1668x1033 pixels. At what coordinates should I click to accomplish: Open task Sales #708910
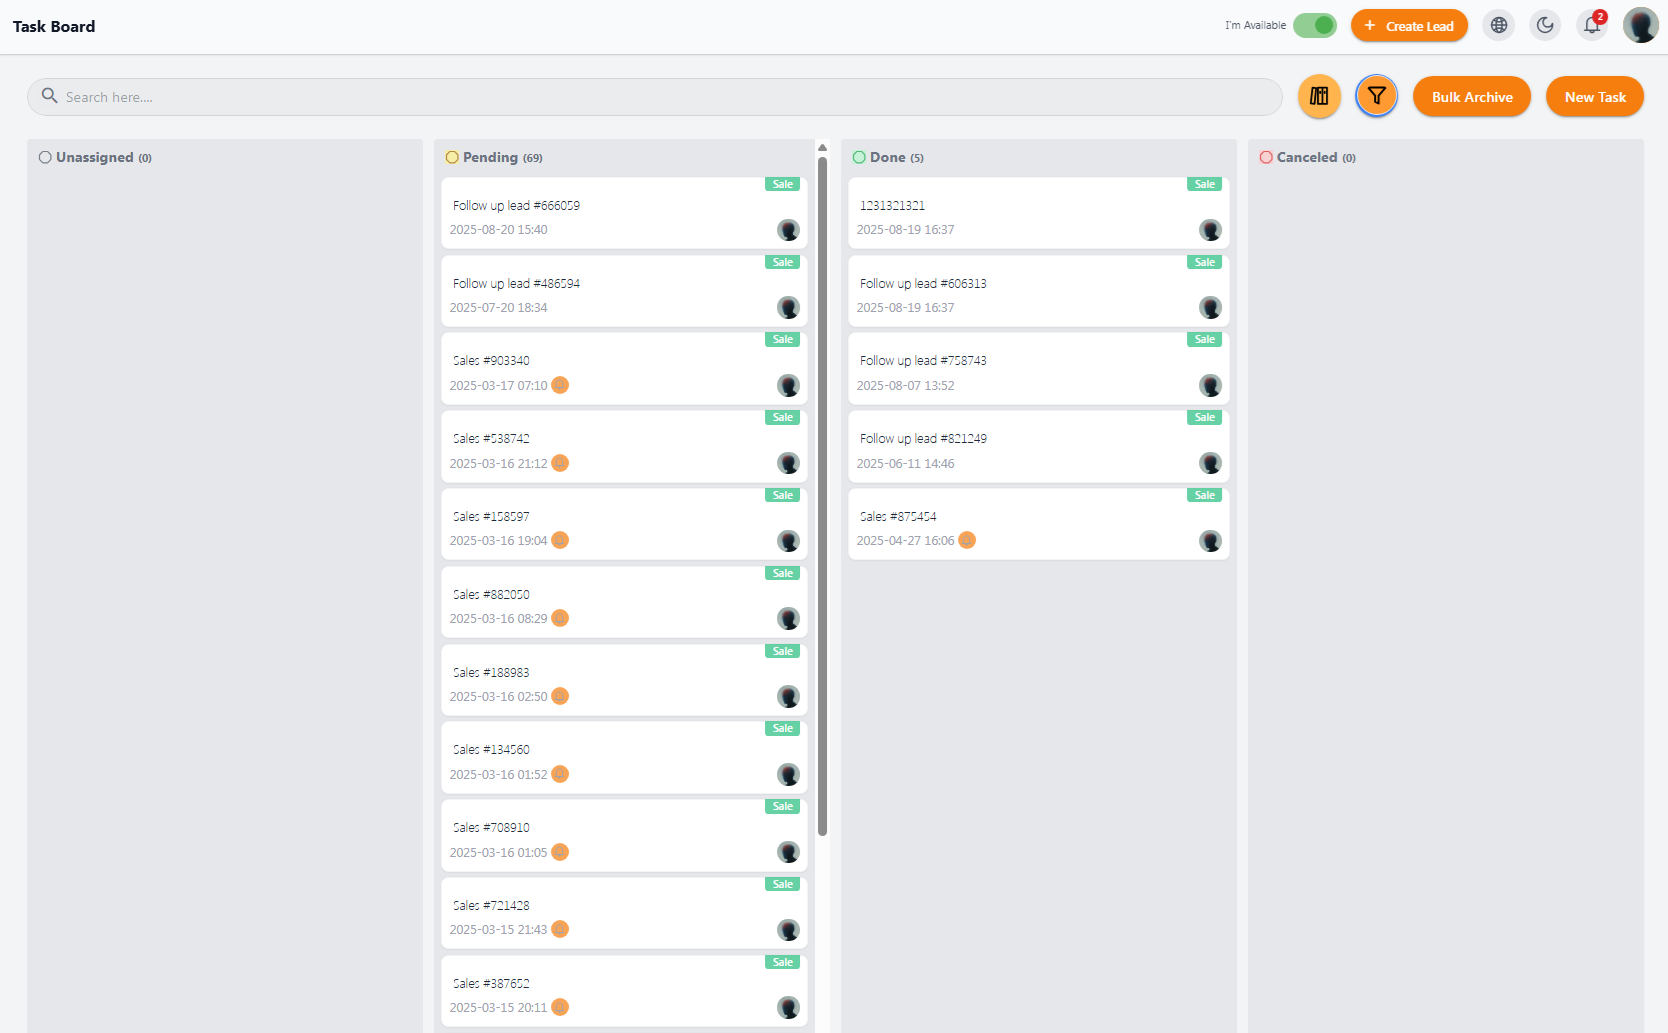[x=624, y=836]
